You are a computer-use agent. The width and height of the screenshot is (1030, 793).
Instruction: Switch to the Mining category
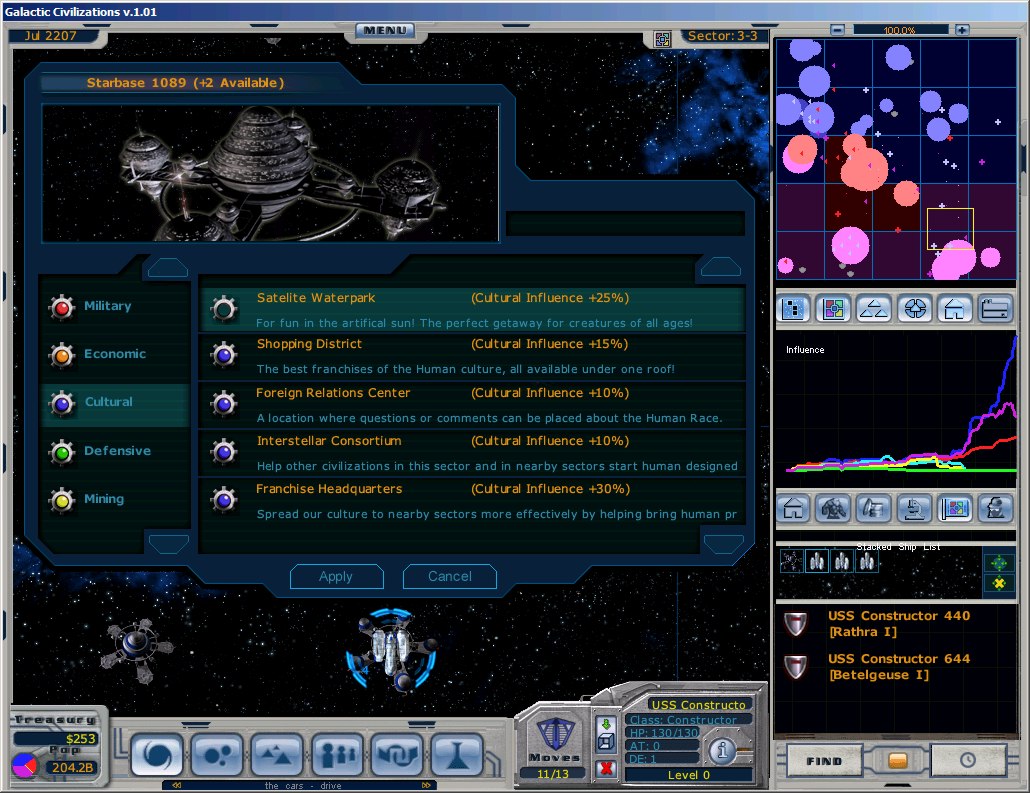116,499
